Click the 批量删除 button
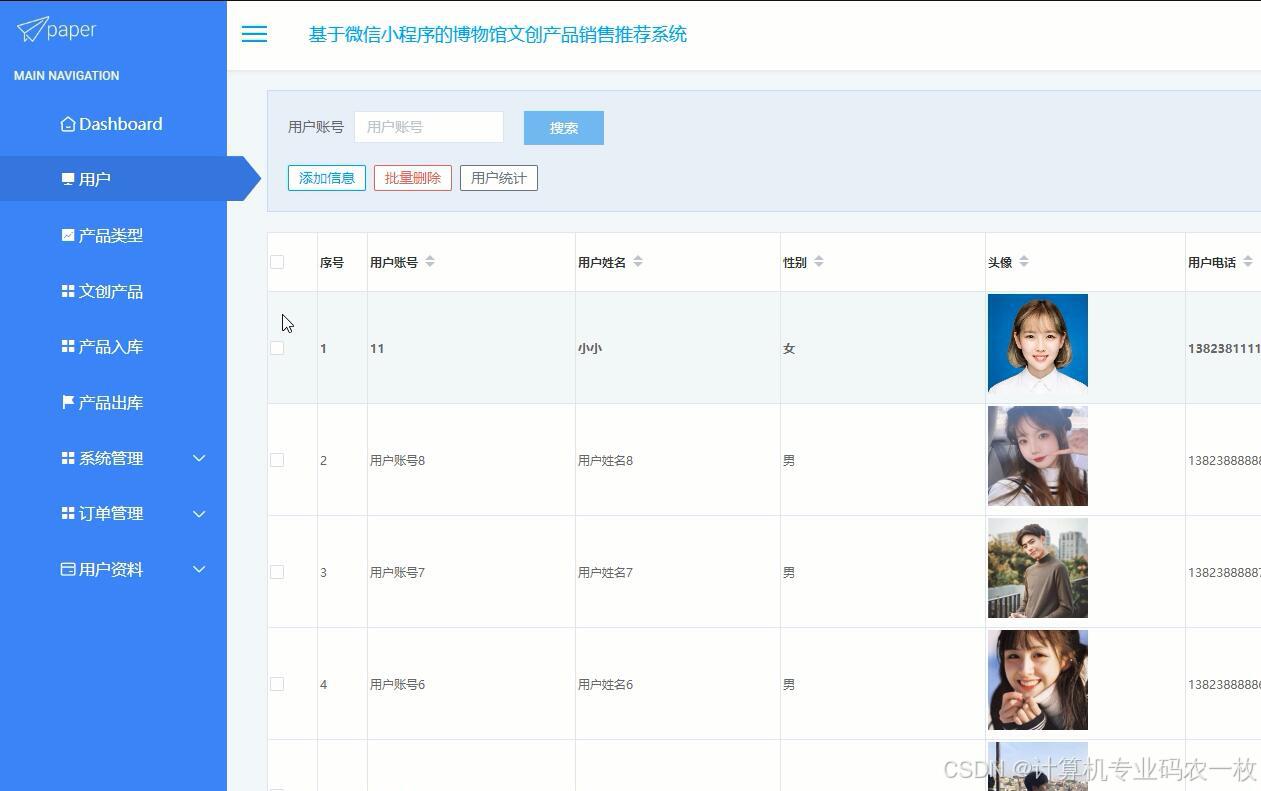 [x=413, y=178]
